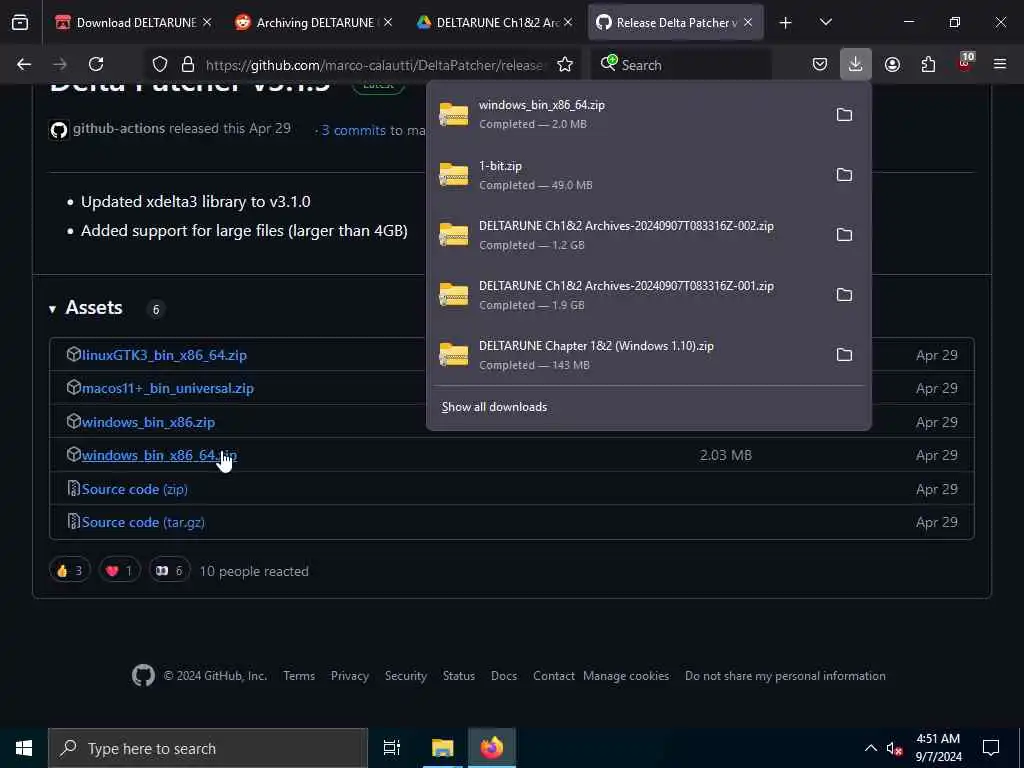
Task: Show 1-bit.zip in its folder
Action: tap(844, 175)
